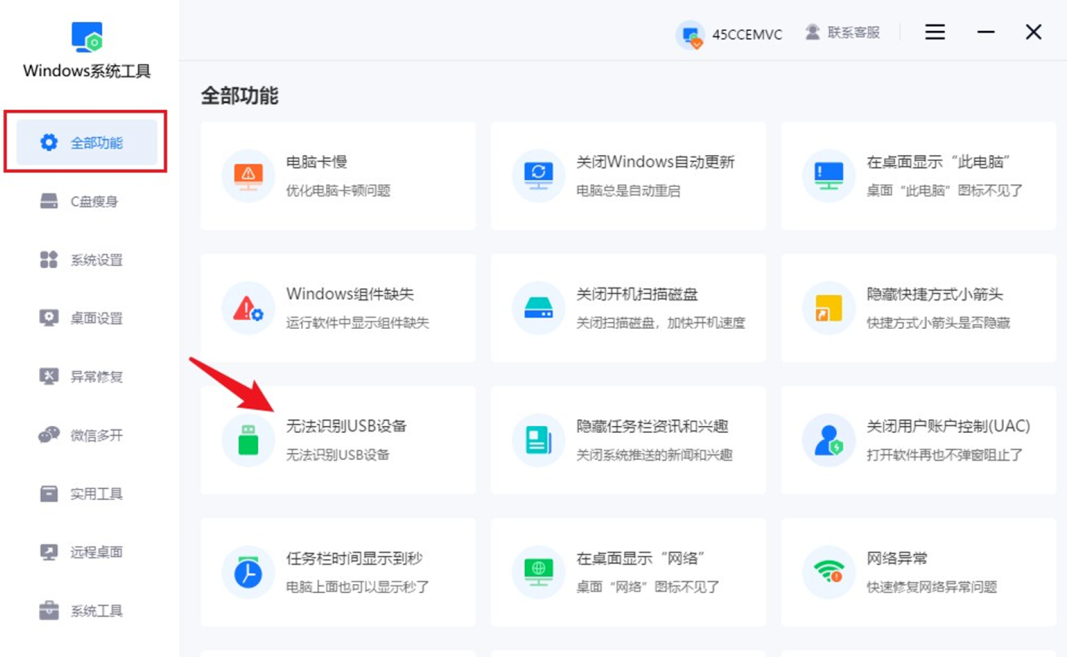1067x657 pixels.
Task: Click the Windows组件缺失 red triangle icon
Action: (x=248, y=308)
